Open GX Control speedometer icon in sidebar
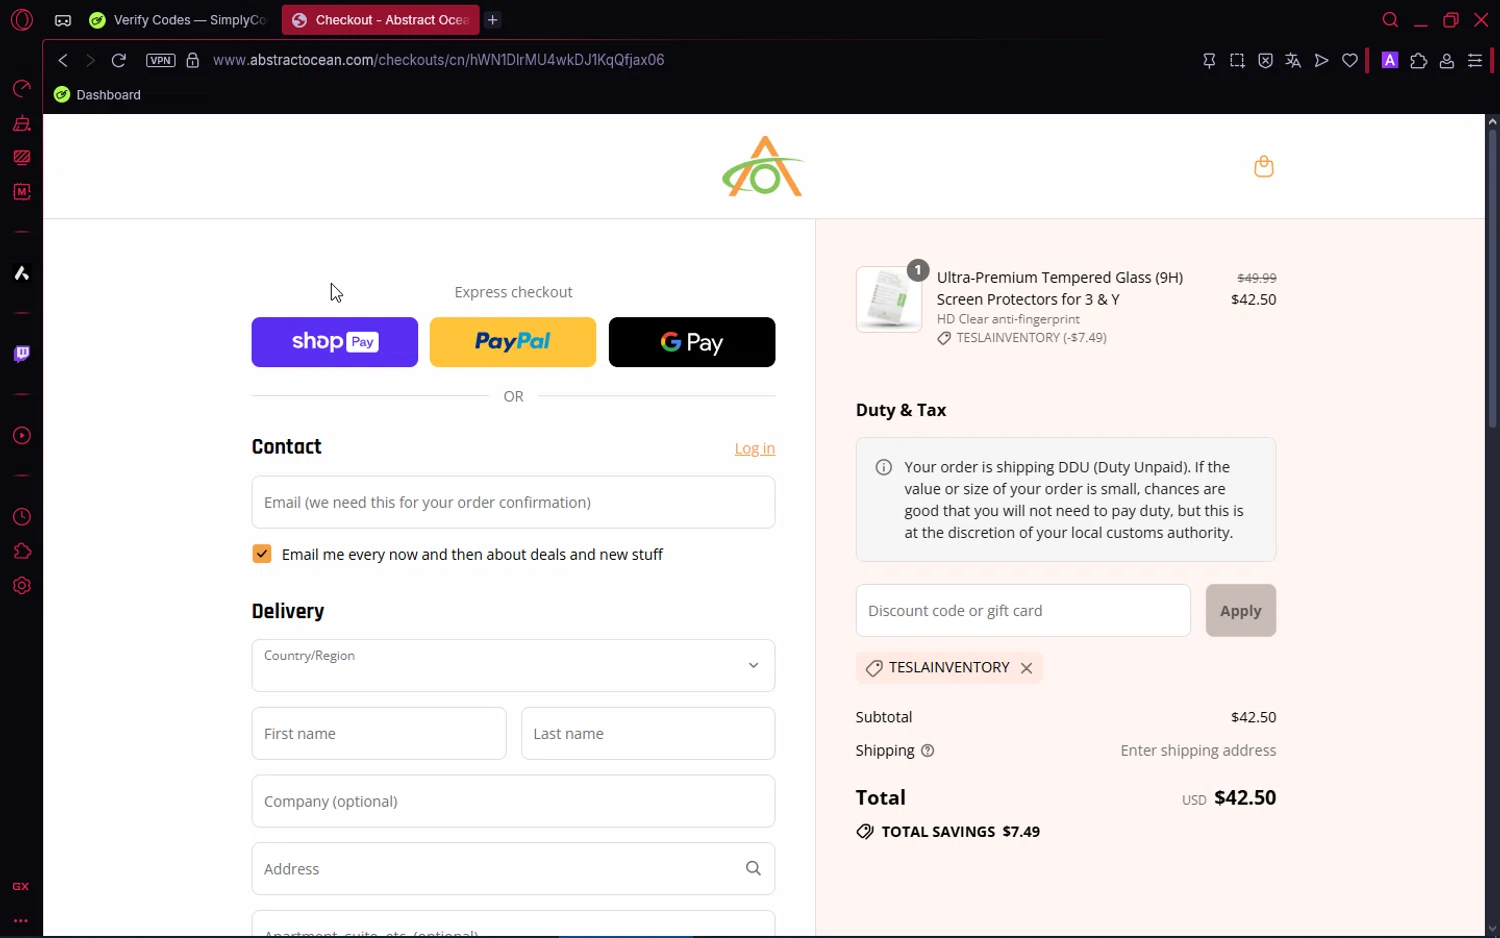Screen dimensions: 1500x938 point(21,89)
